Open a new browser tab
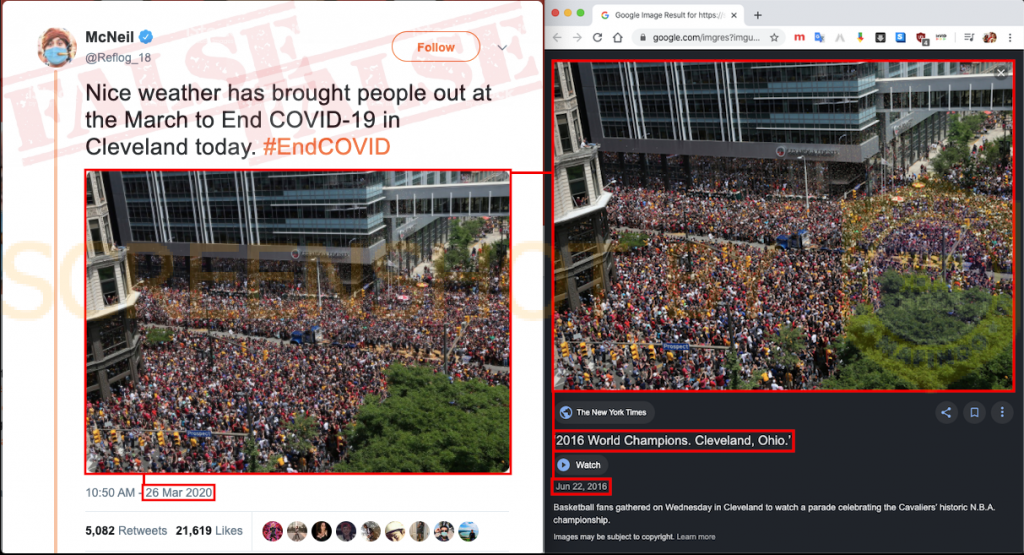The height and width of the screenshot is (555, 1024). pyautogui.click(x=758, y=15)
